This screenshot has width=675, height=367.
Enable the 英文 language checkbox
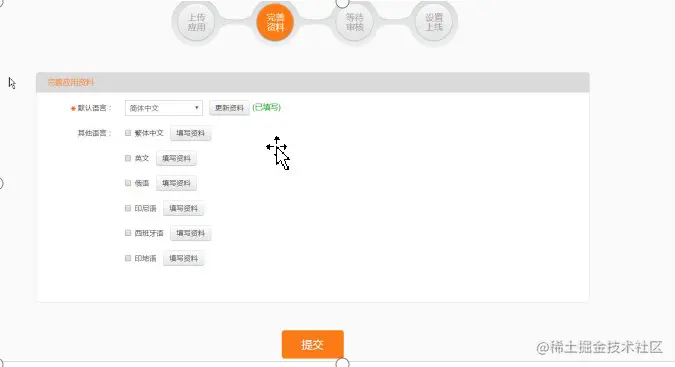[128, 158]
